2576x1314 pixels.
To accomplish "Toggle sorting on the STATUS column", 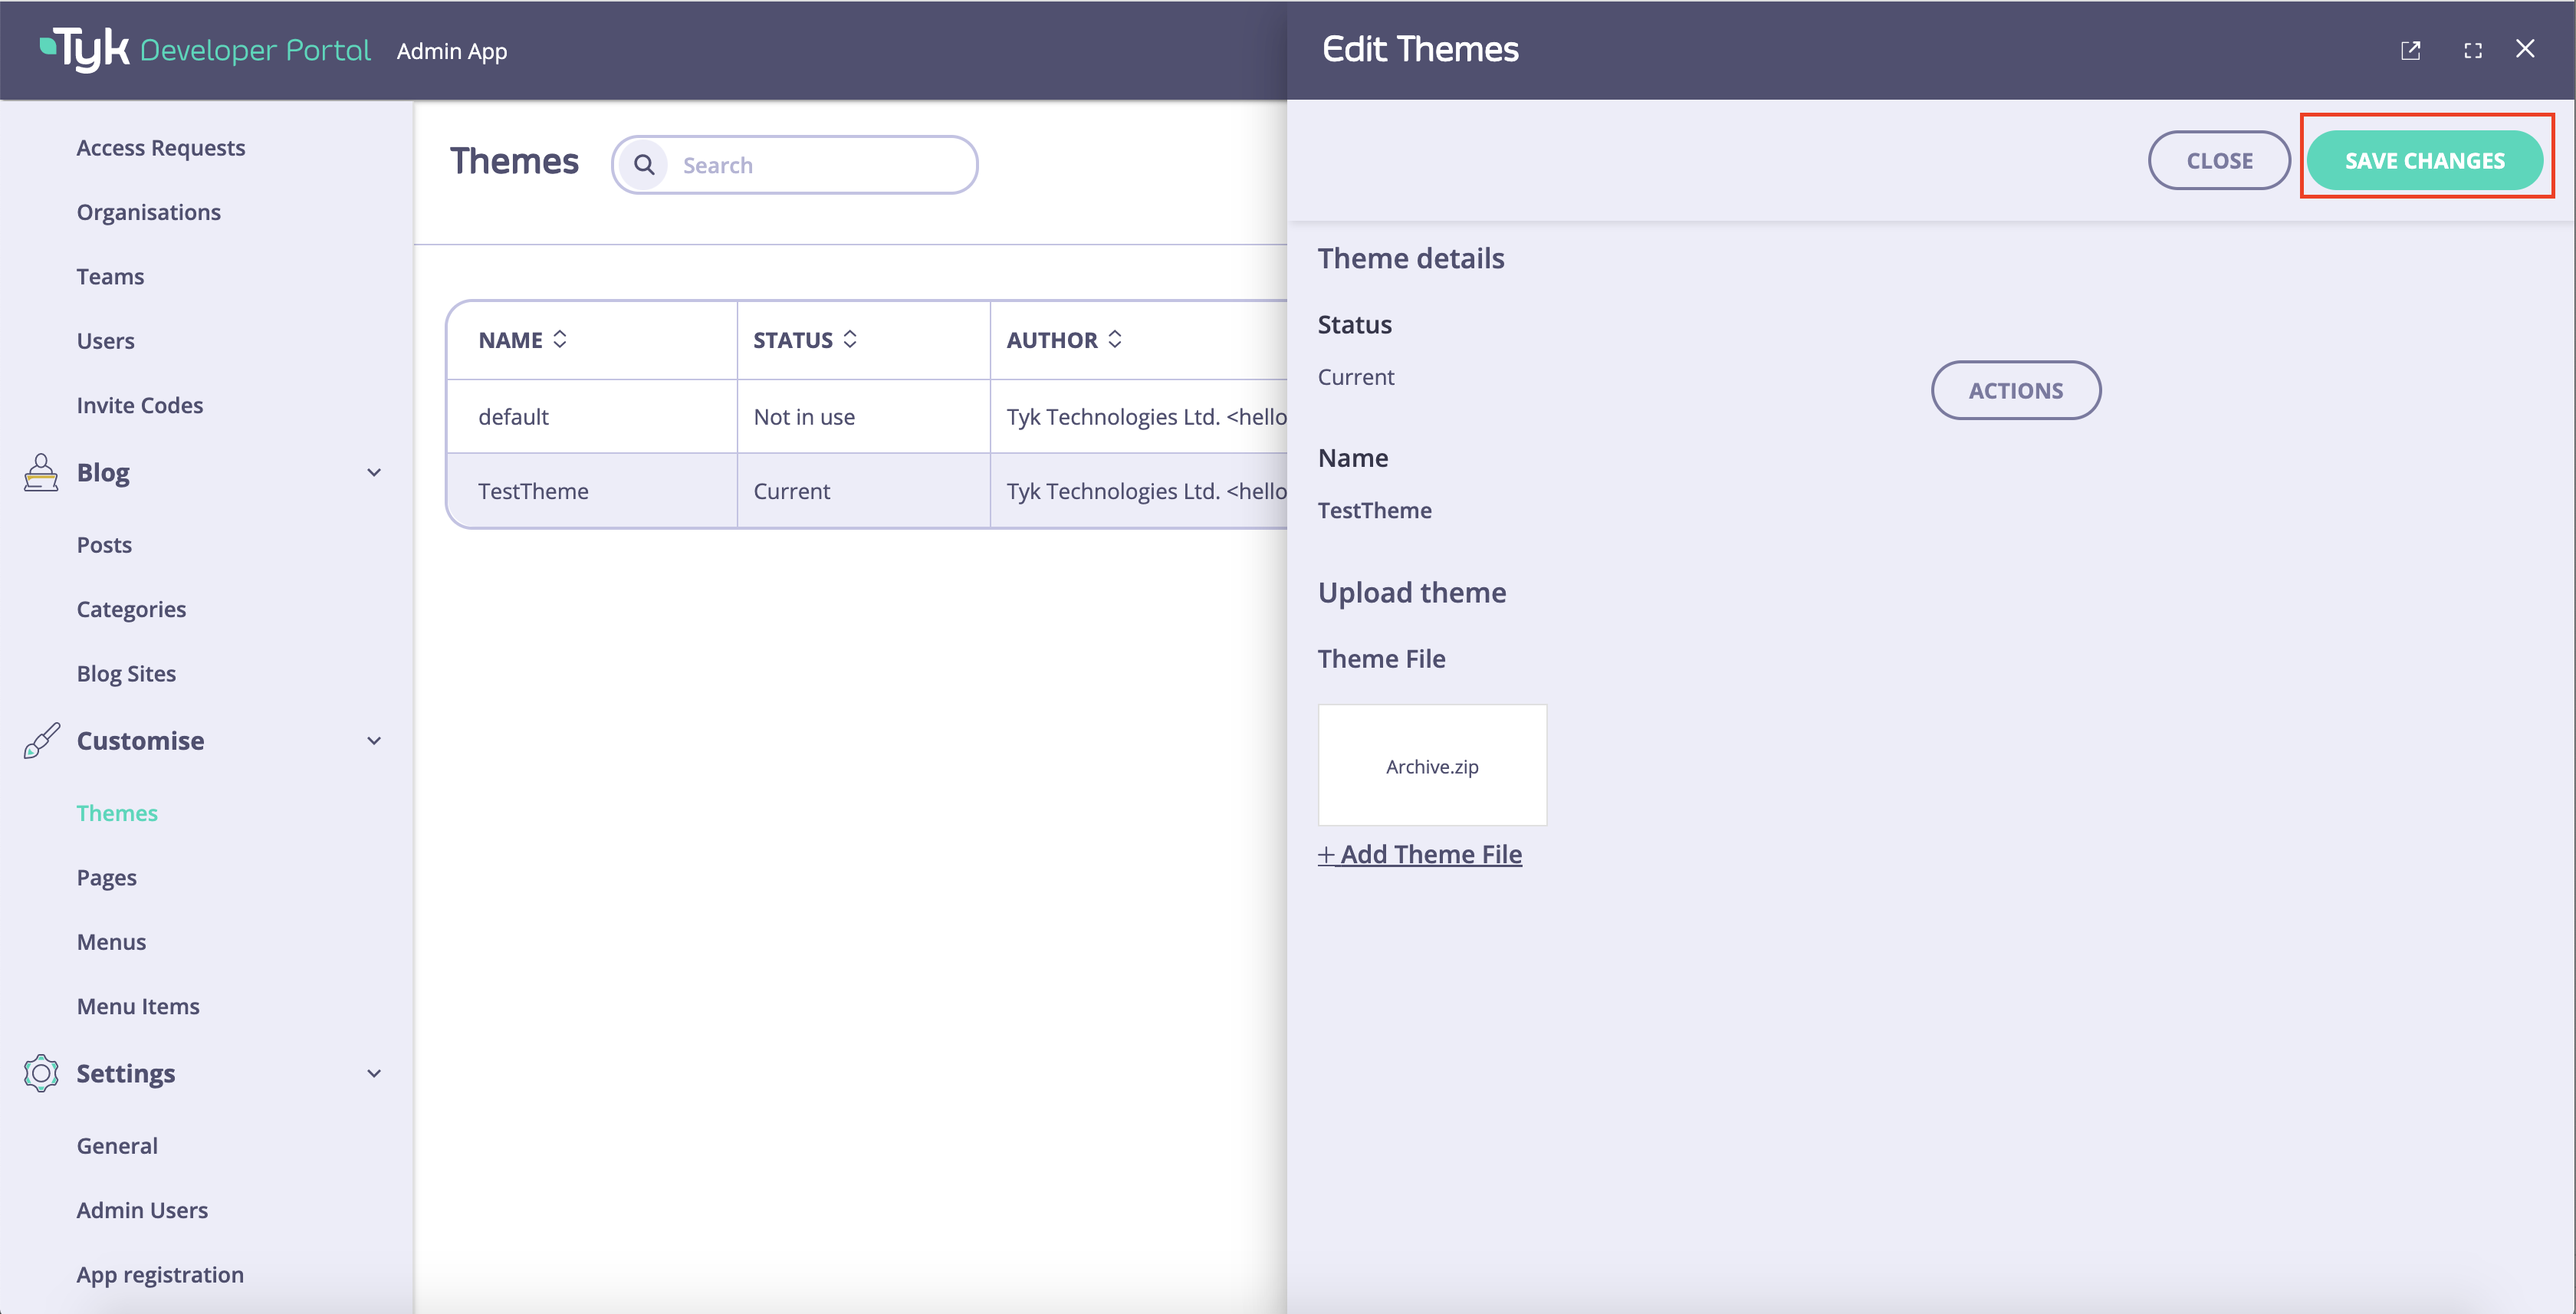I will click(851, 339).
